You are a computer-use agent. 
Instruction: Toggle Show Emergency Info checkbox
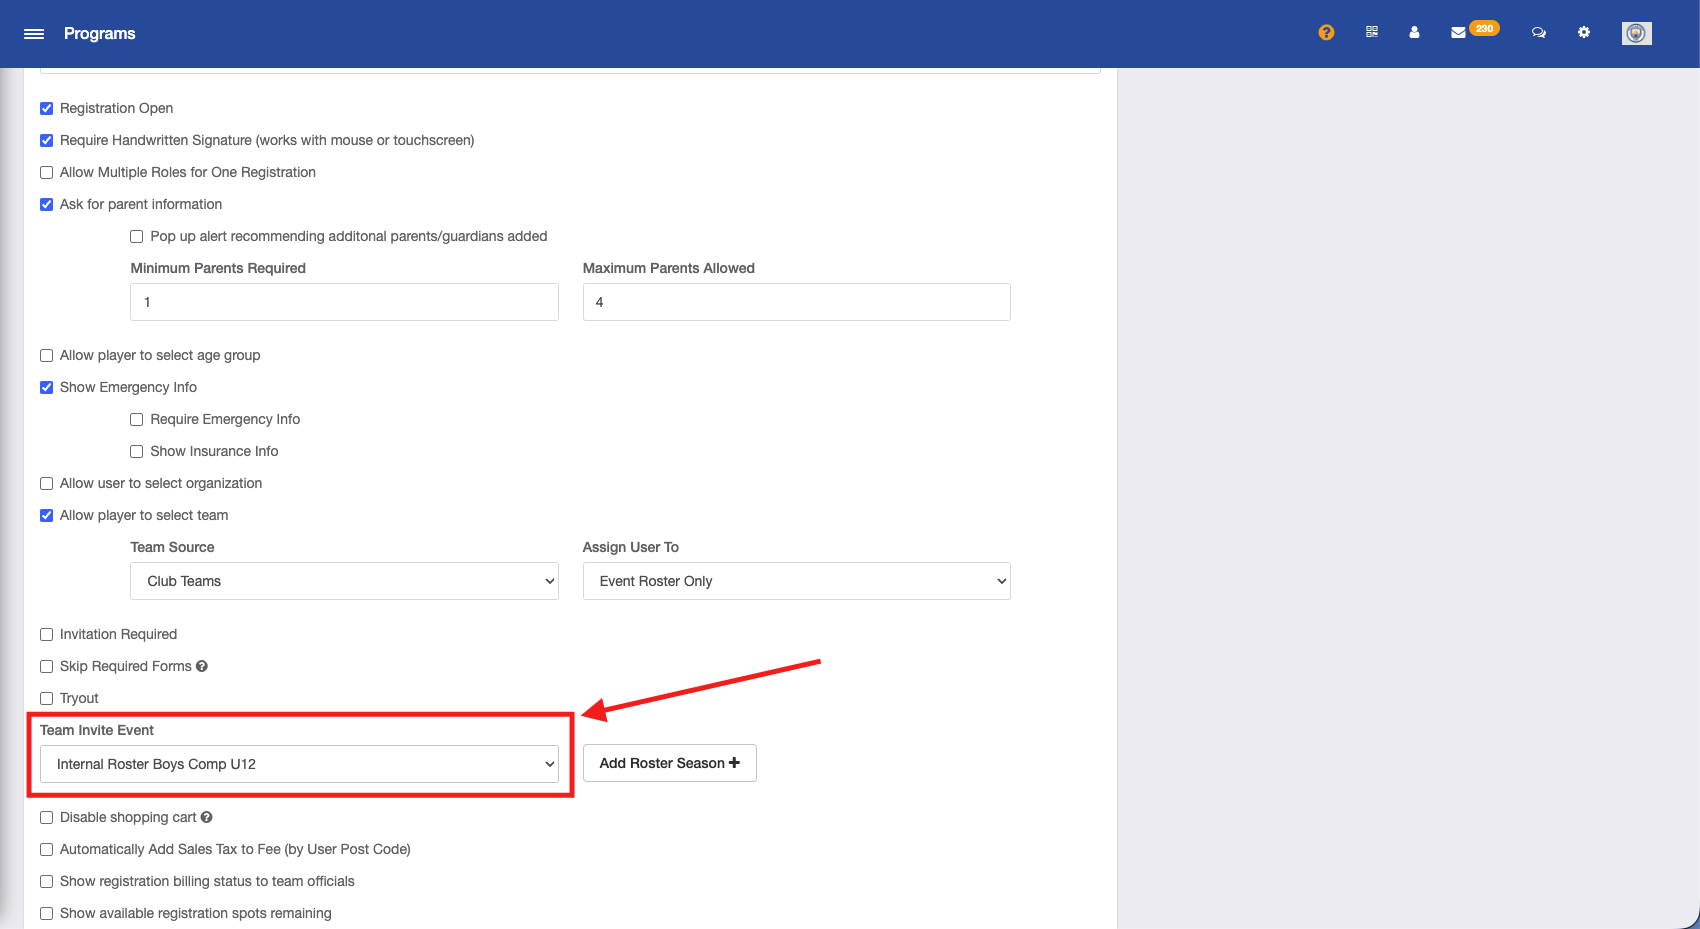46,387
